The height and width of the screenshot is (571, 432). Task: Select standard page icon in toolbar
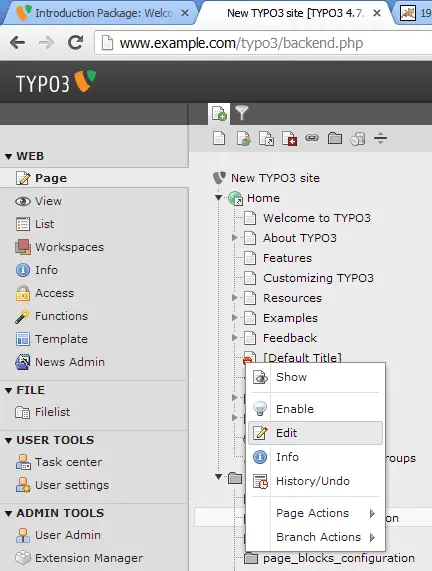point(219,138)
